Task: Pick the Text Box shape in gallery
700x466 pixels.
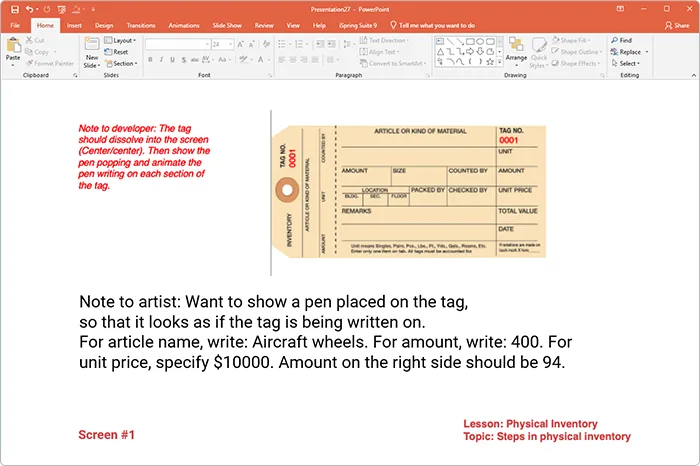Action: [x=440, y=42]
